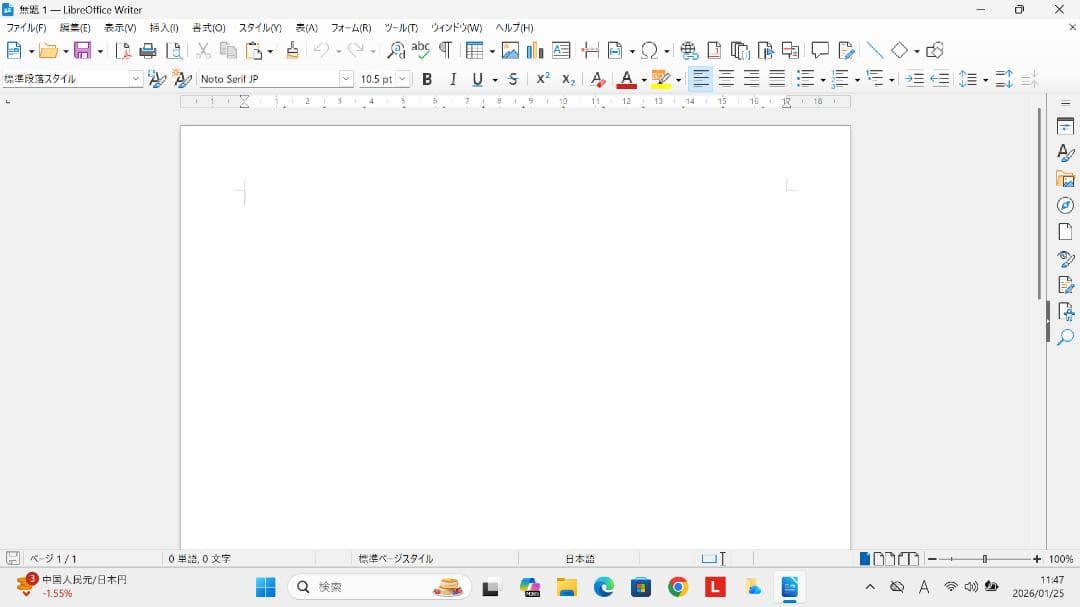Open the Navigator in the sidebar
This screenshot has width=1080, height=607.
click(1065, 205)
